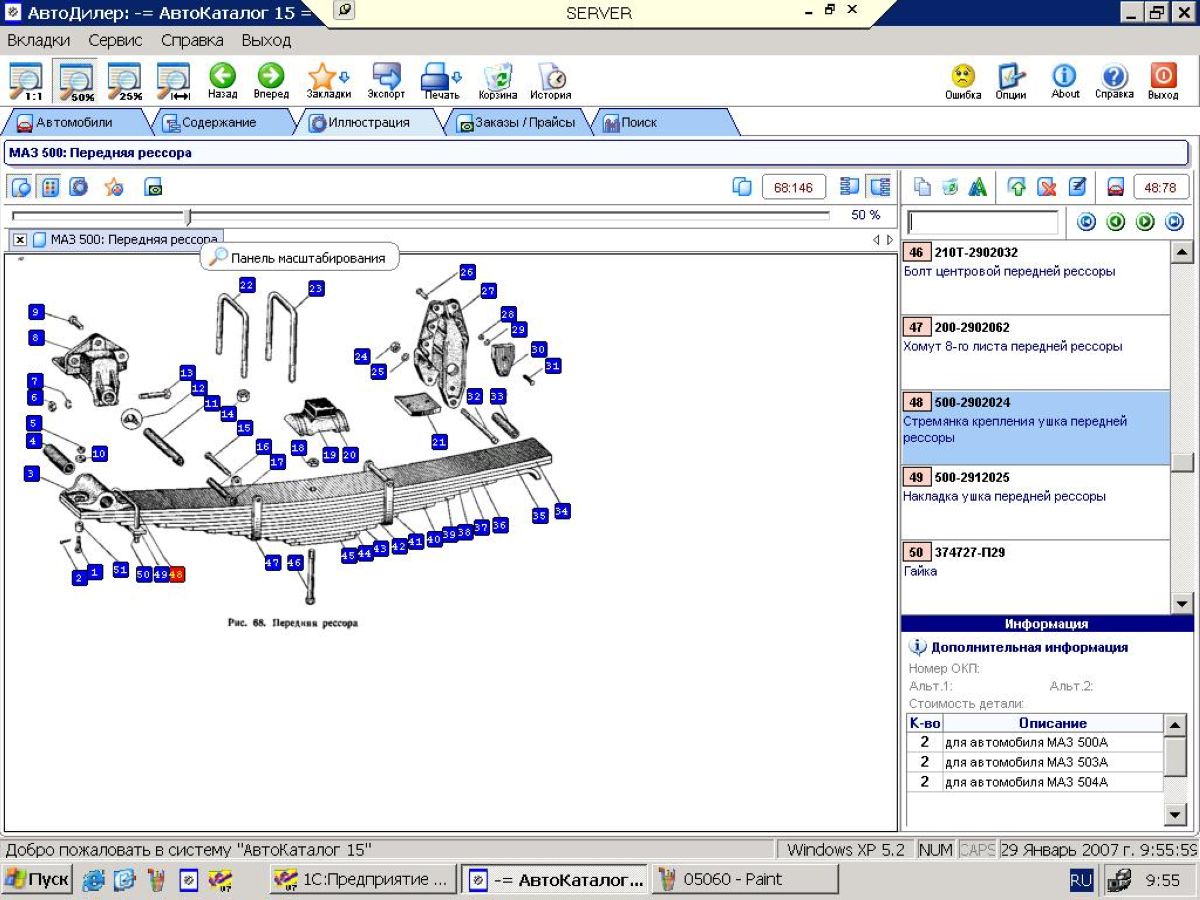Switch to the Содержание tab
The image size is (1200, 900).
219,122
